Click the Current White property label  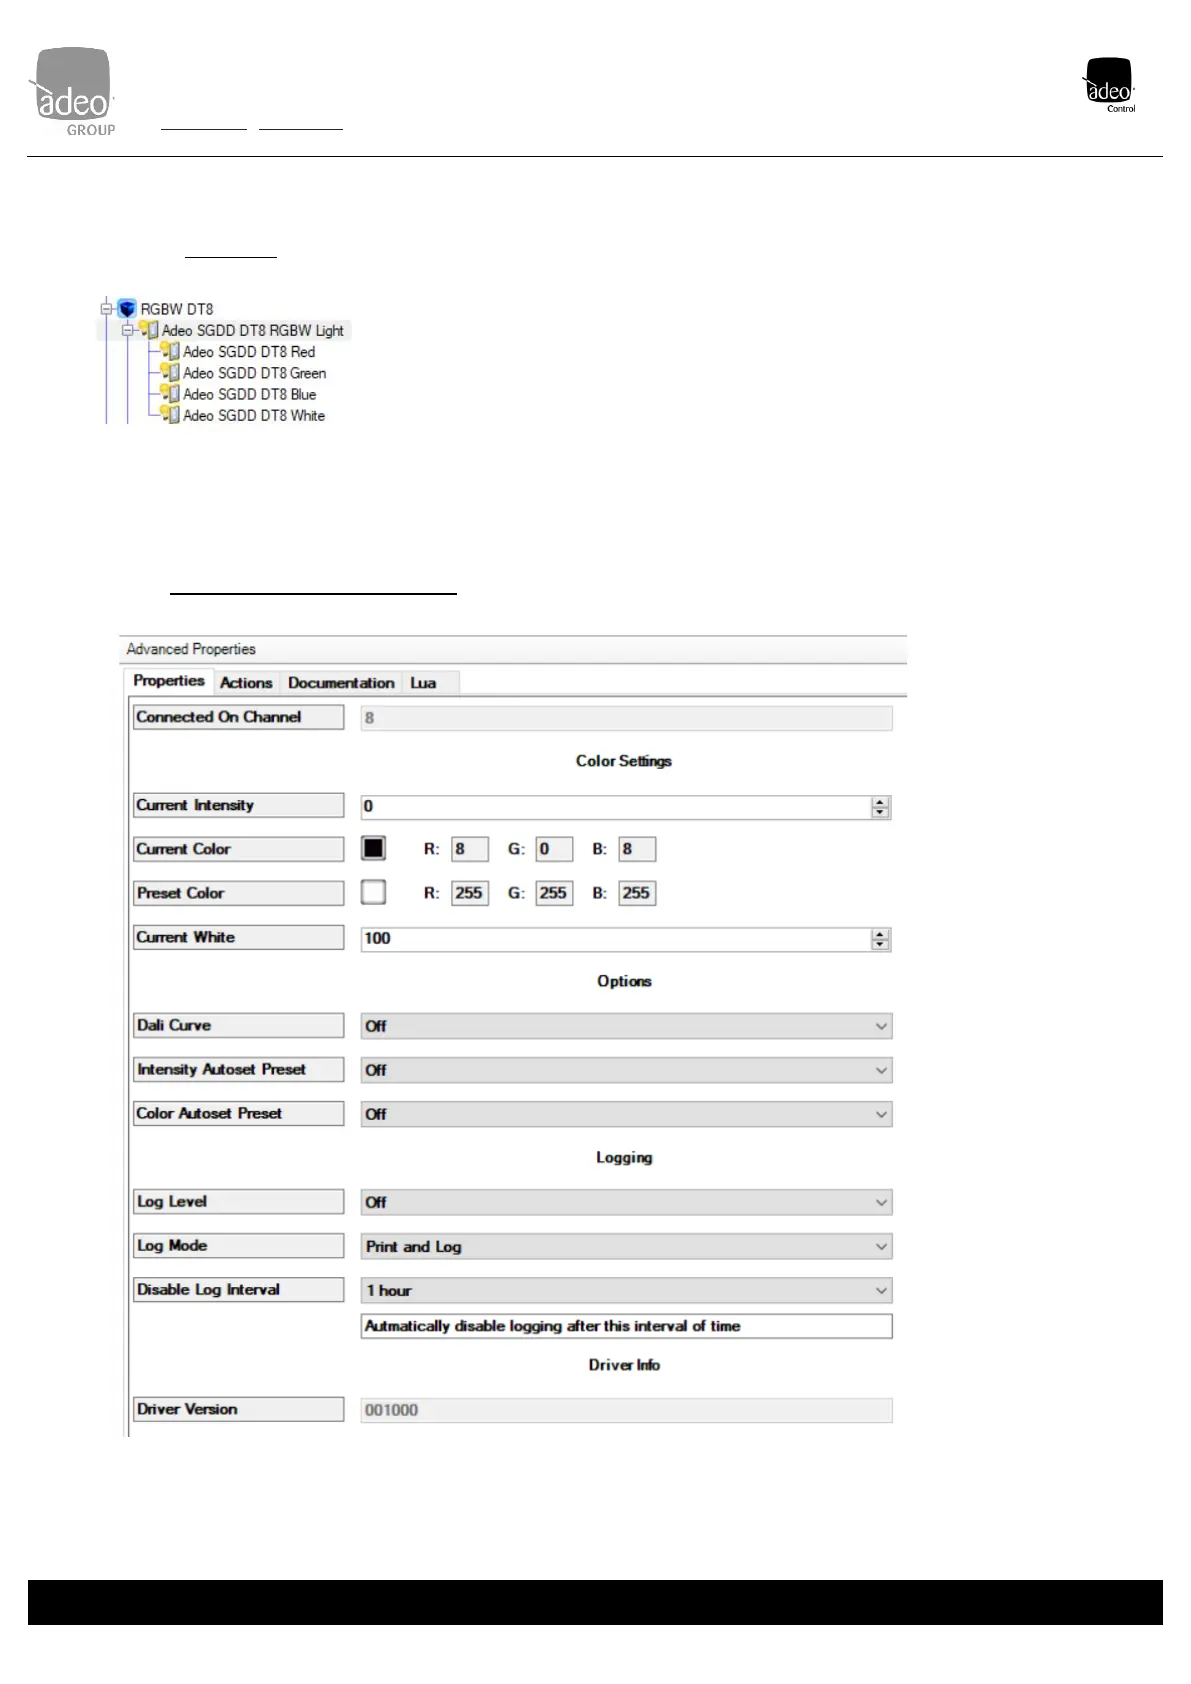(238, 937)
